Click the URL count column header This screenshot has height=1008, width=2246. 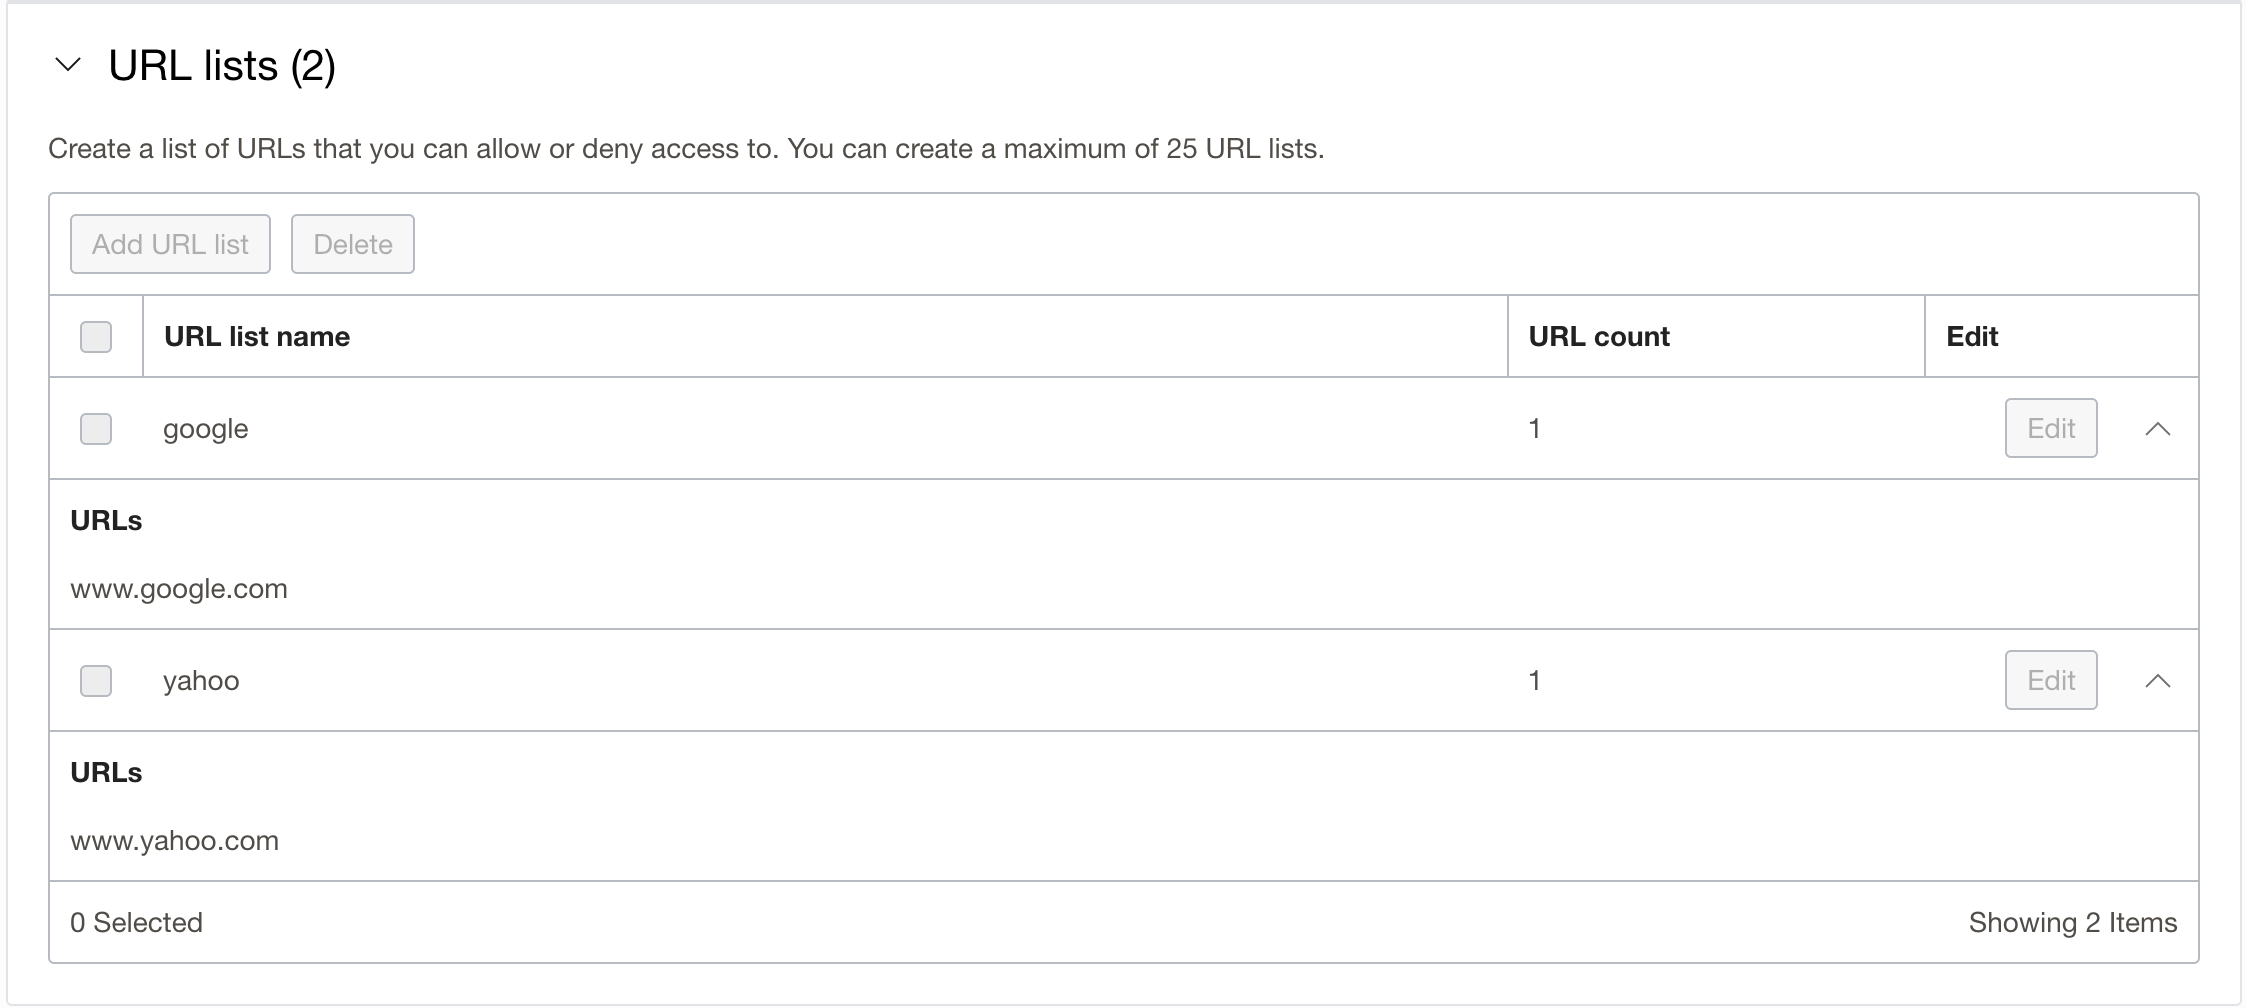click(1598, 336)
